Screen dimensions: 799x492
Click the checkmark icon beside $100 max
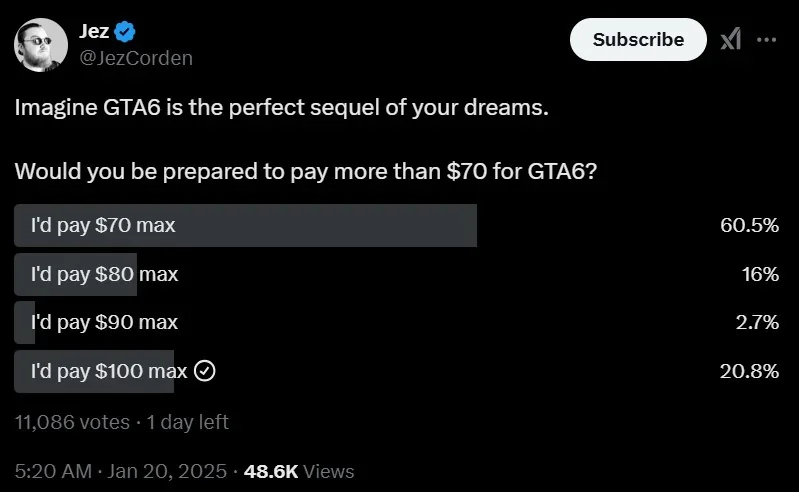pos(205,371)
